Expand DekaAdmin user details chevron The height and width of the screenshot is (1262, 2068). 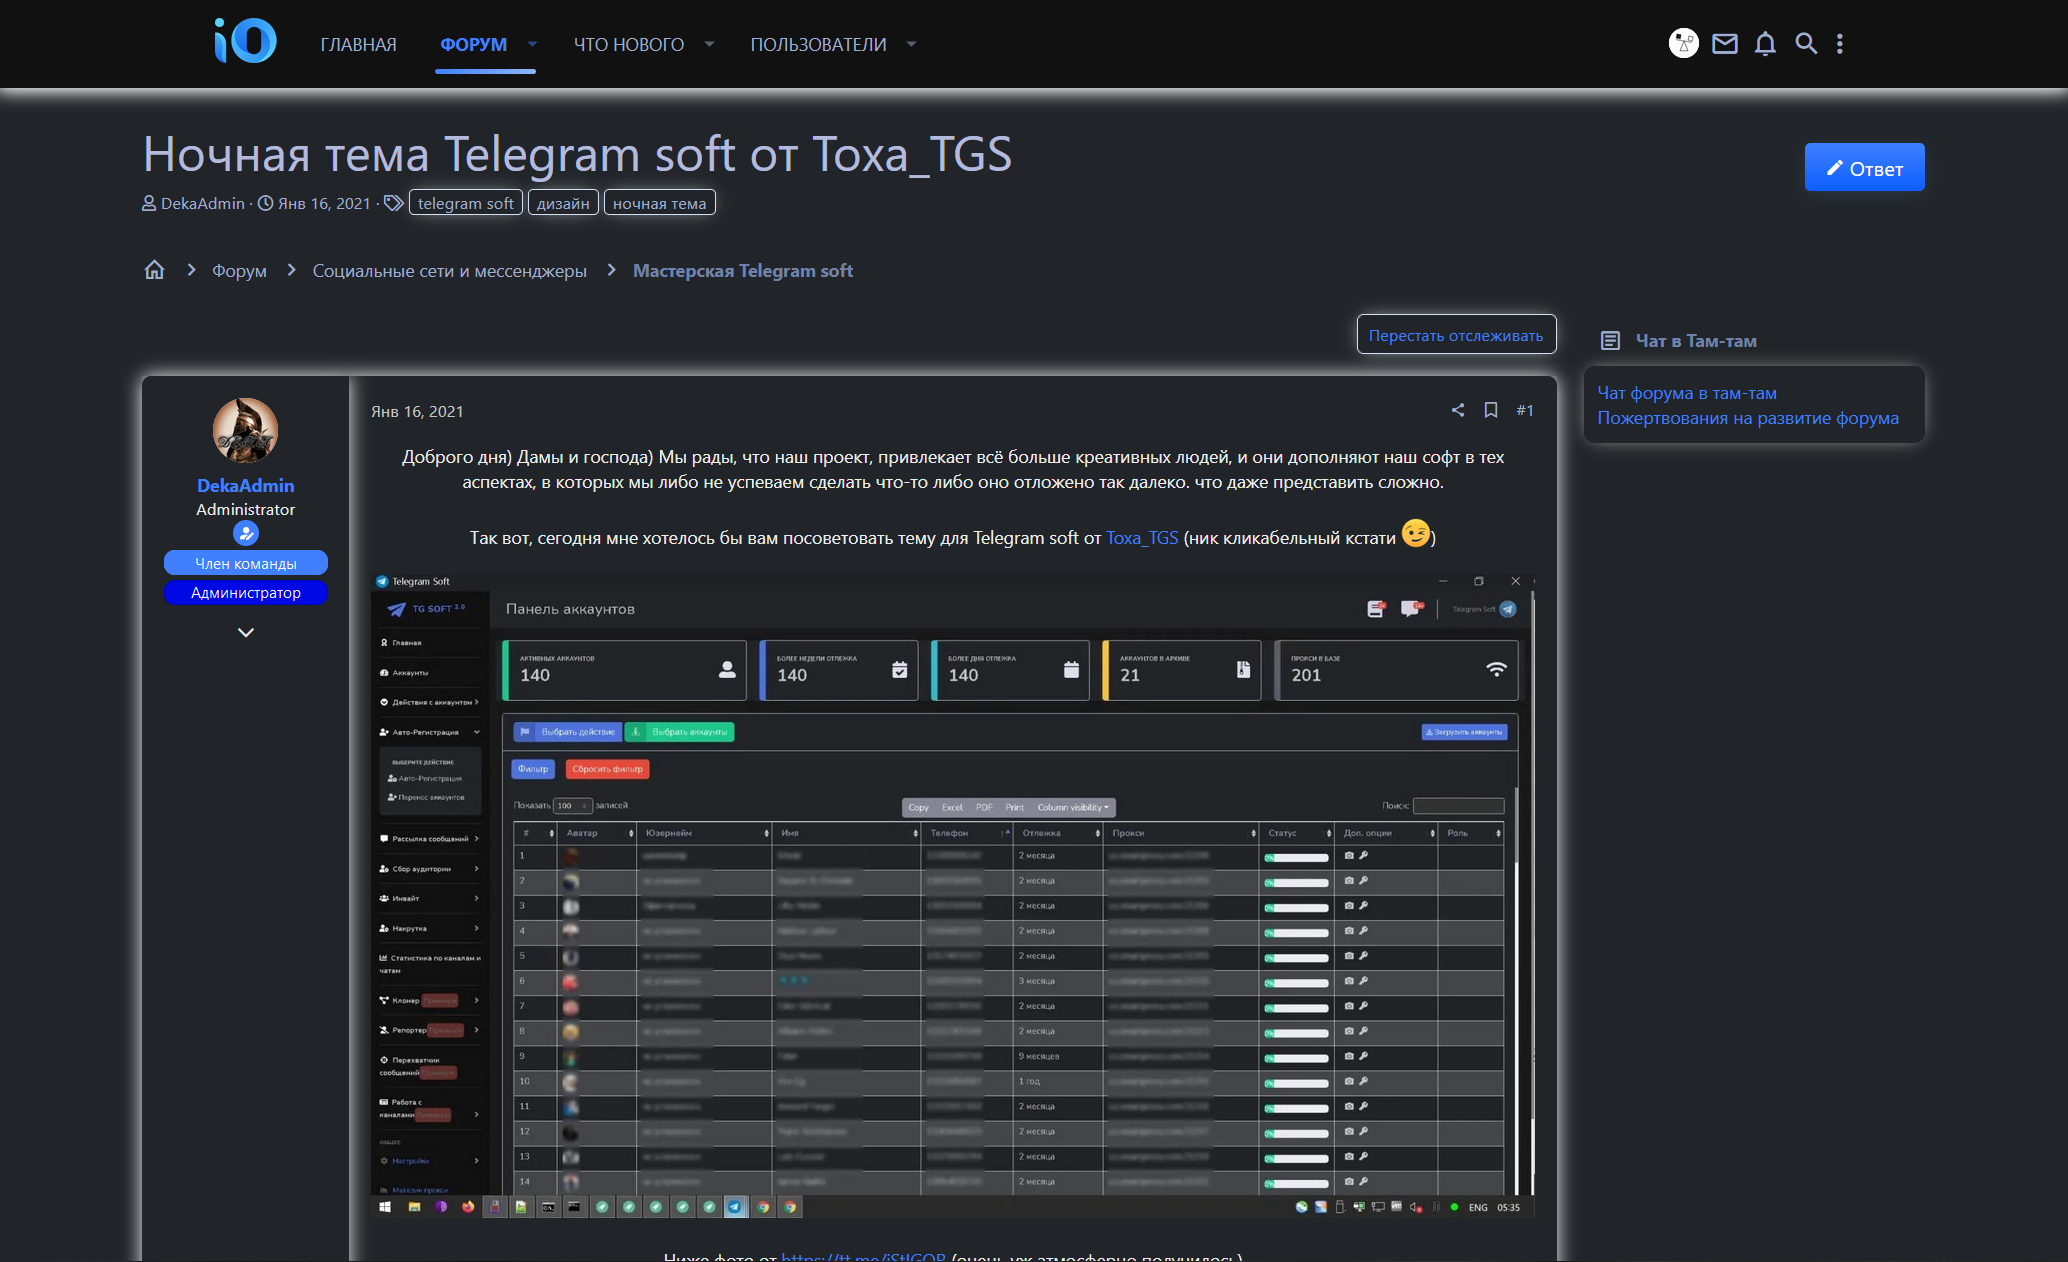coord(246,632)
